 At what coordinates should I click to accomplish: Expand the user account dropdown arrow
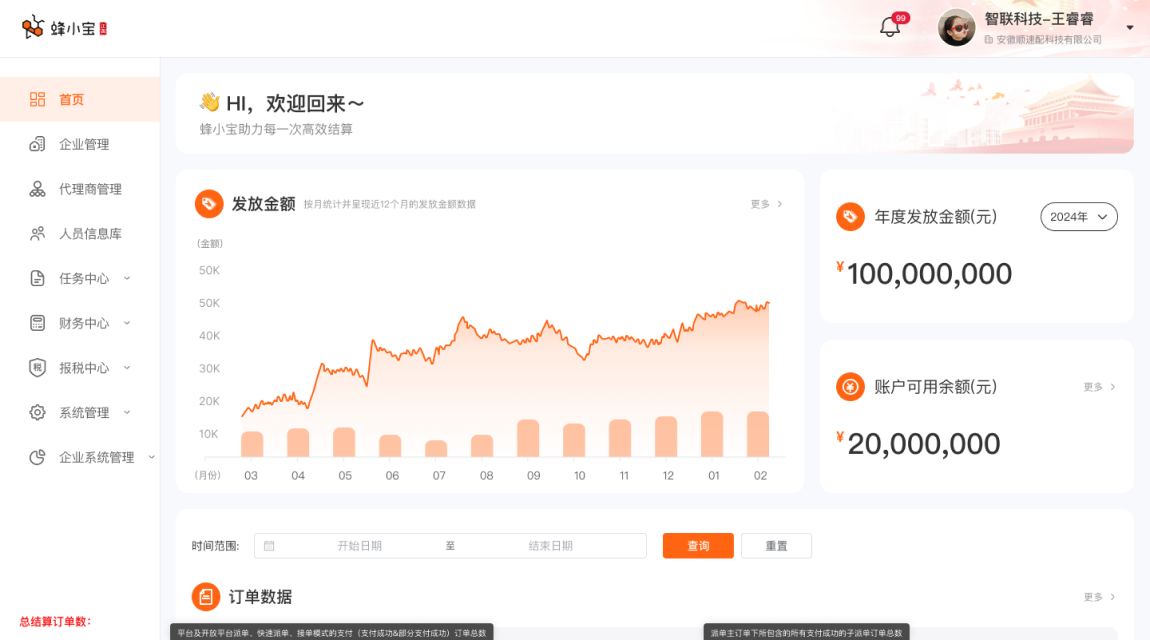(x=1130, y=28)
